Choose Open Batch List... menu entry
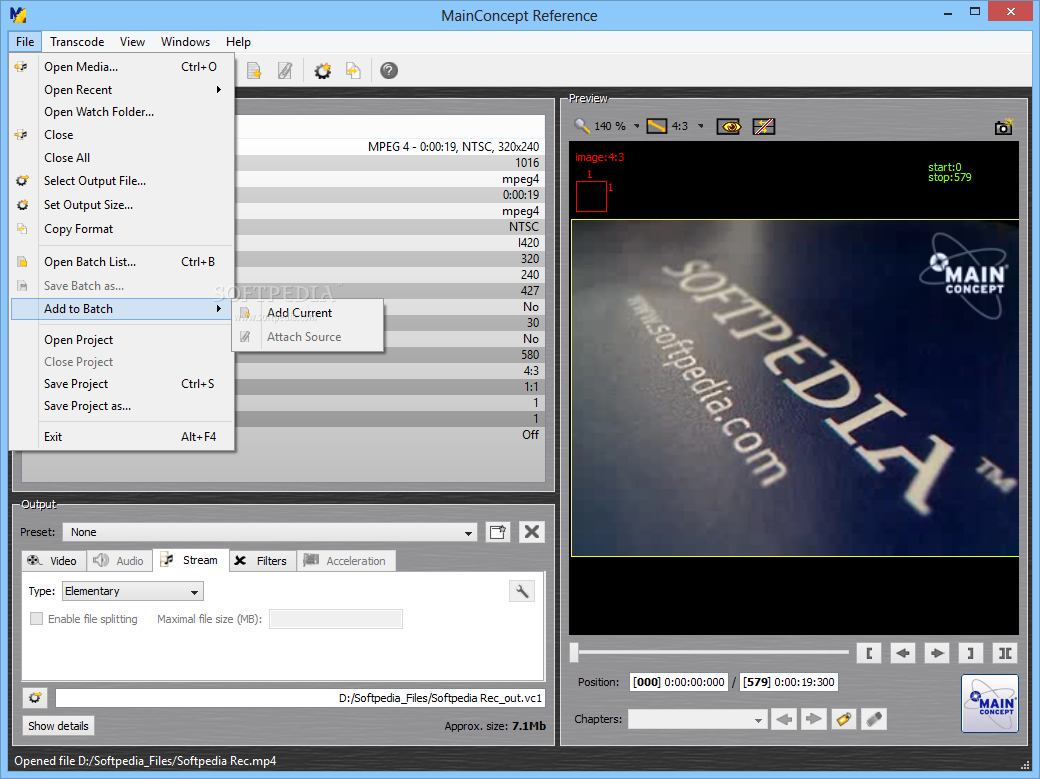 coord(122,262)
